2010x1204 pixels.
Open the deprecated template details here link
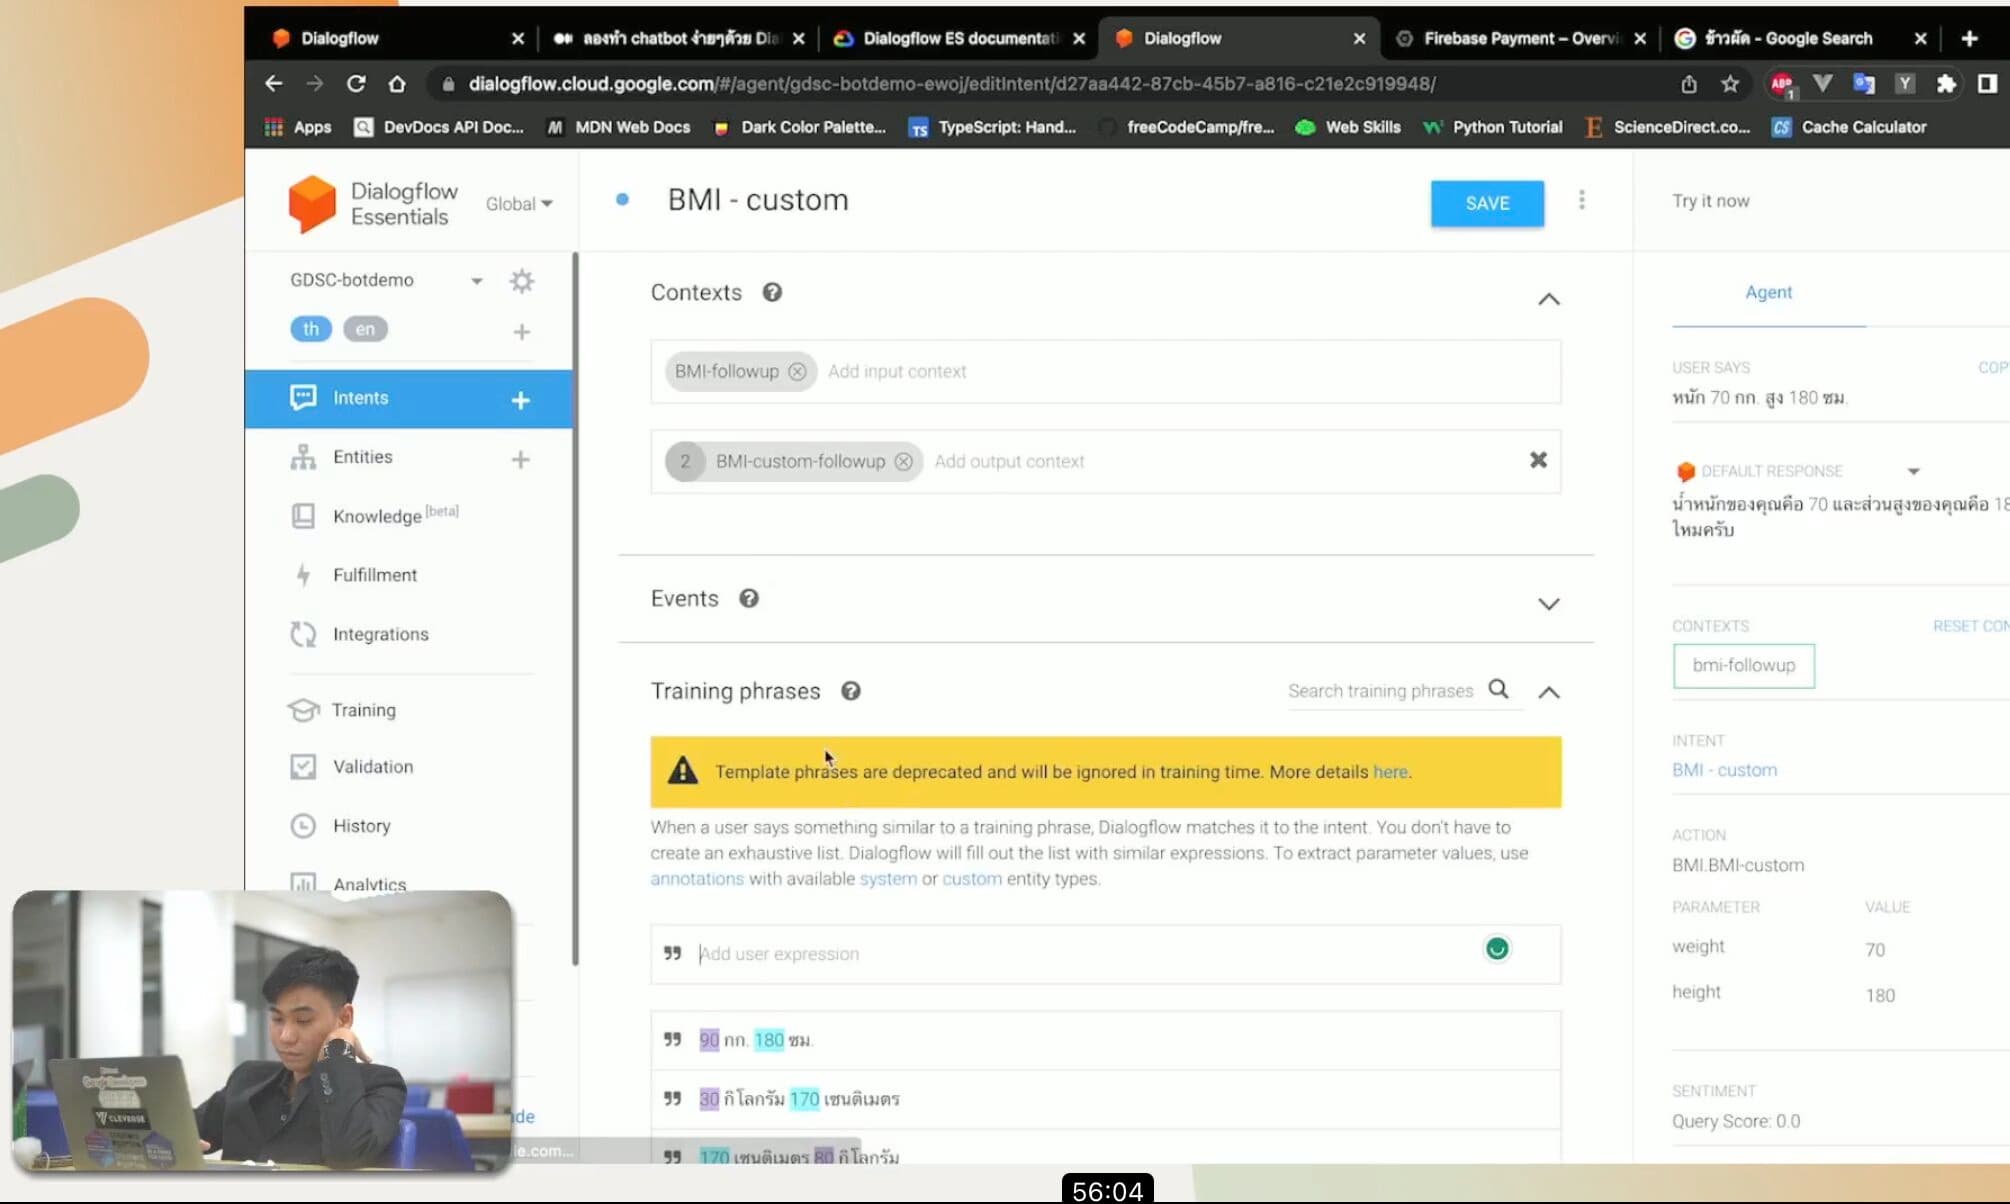coord(1390,772)
